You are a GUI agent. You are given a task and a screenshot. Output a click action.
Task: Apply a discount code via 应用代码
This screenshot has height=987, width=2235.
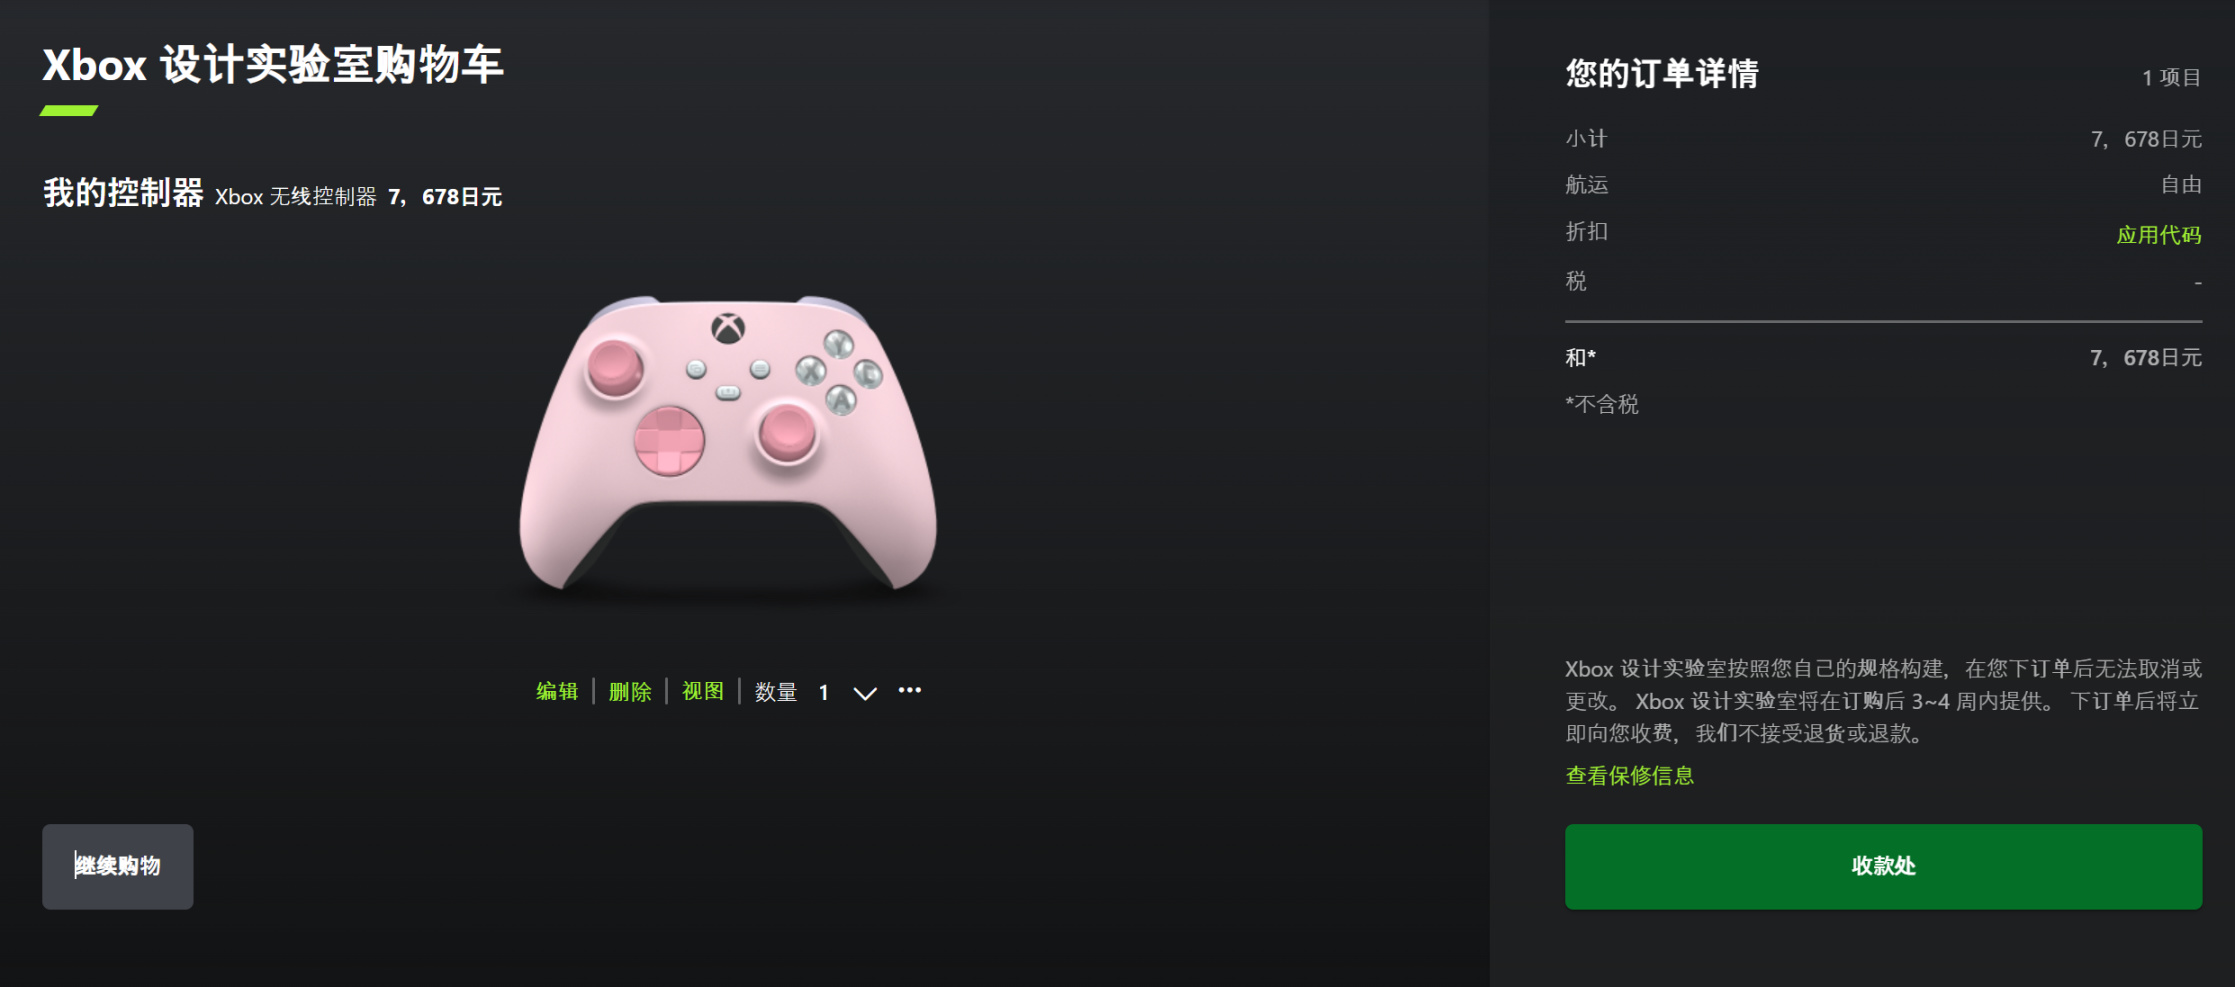coord(2159,235)
